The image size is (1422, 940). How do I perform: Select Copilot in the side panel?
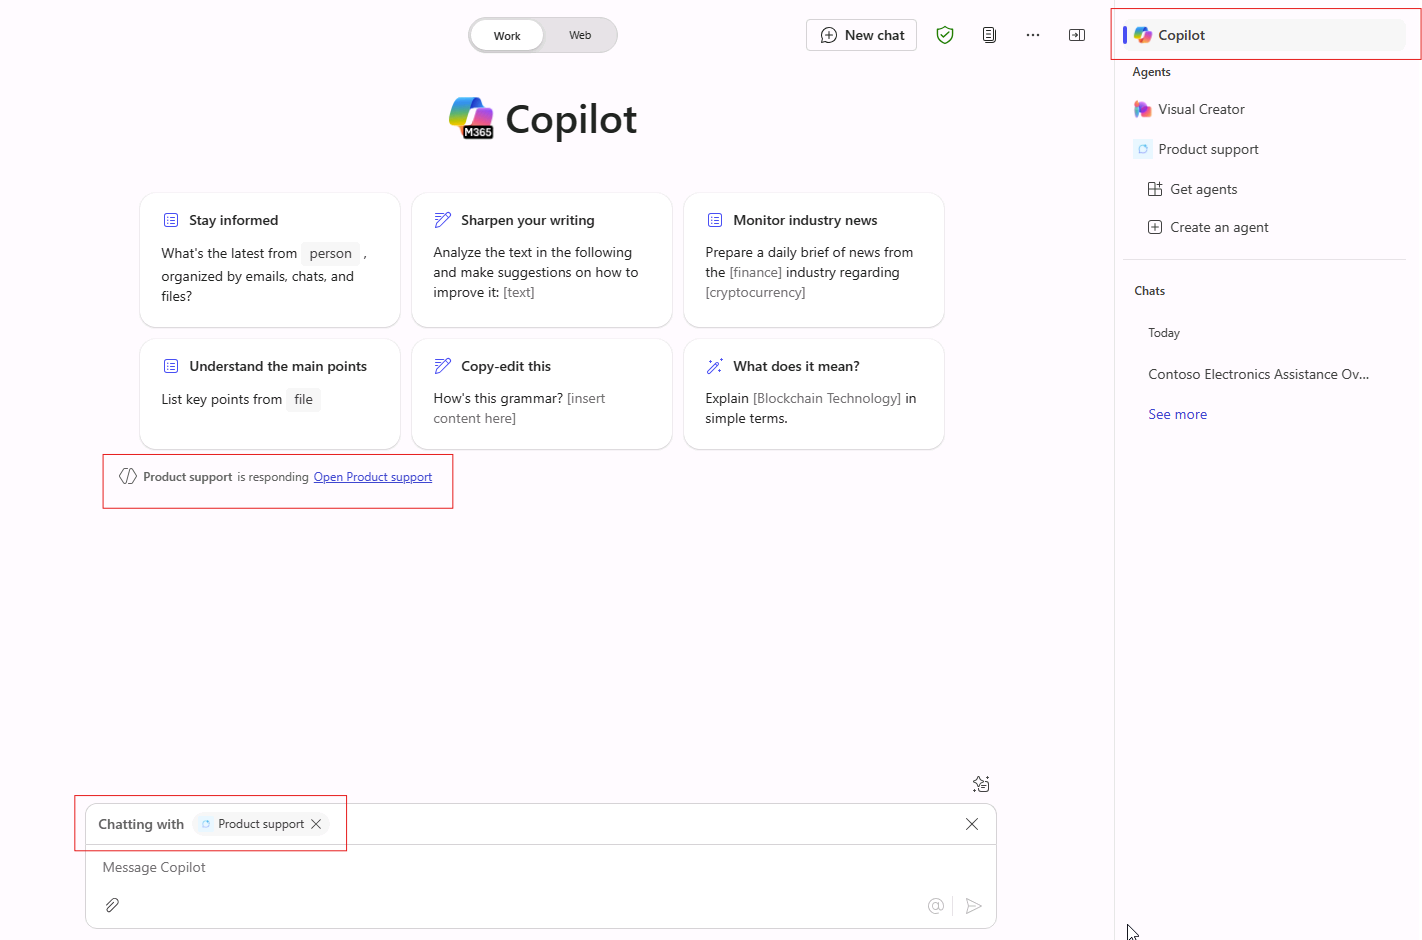pyautogui.click(x=1264, y=35)
